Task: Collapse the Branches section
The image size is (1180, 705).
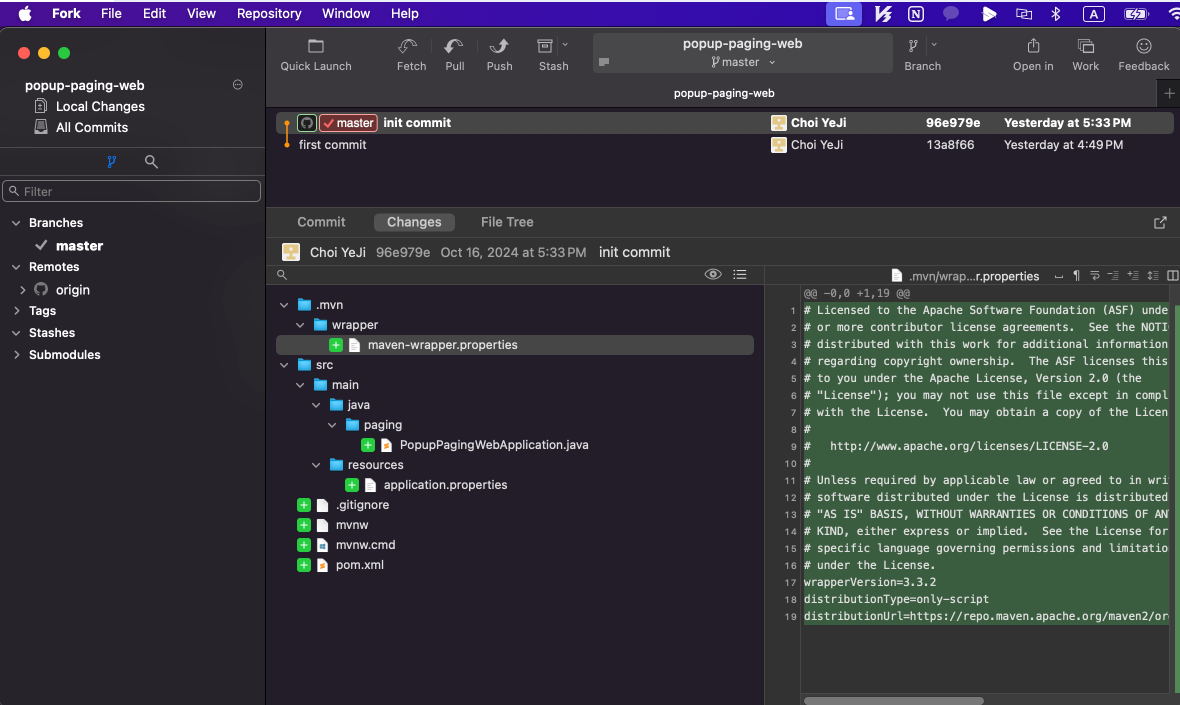Action: (x=16, y=223)
